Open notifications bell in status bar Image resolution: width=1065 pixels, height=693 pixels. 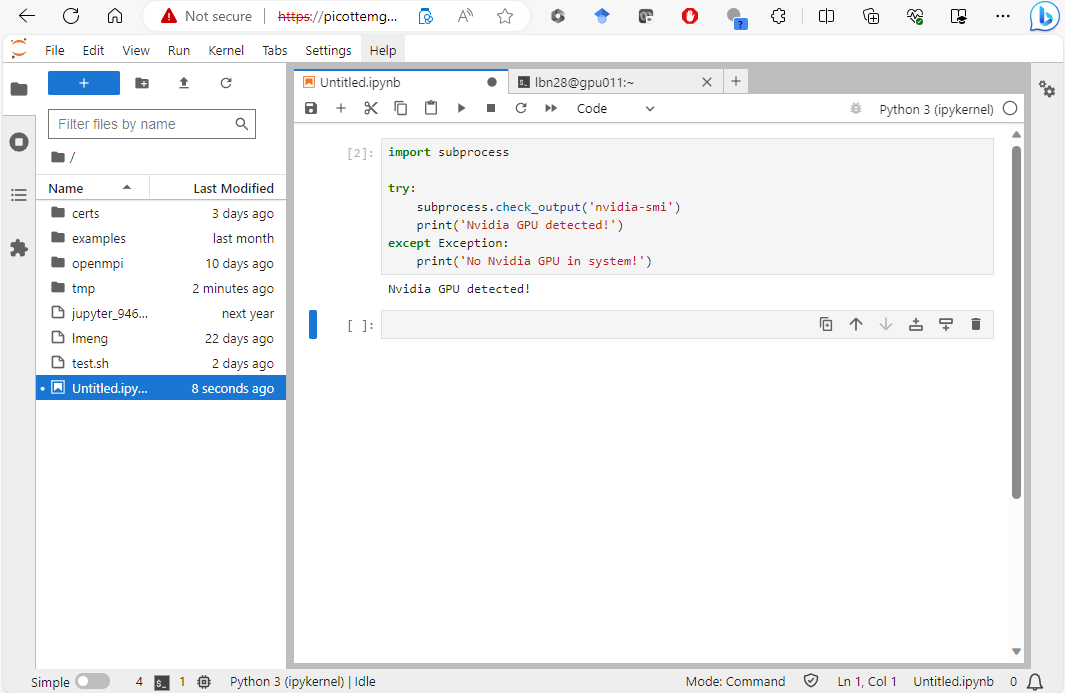[1034, 681]
